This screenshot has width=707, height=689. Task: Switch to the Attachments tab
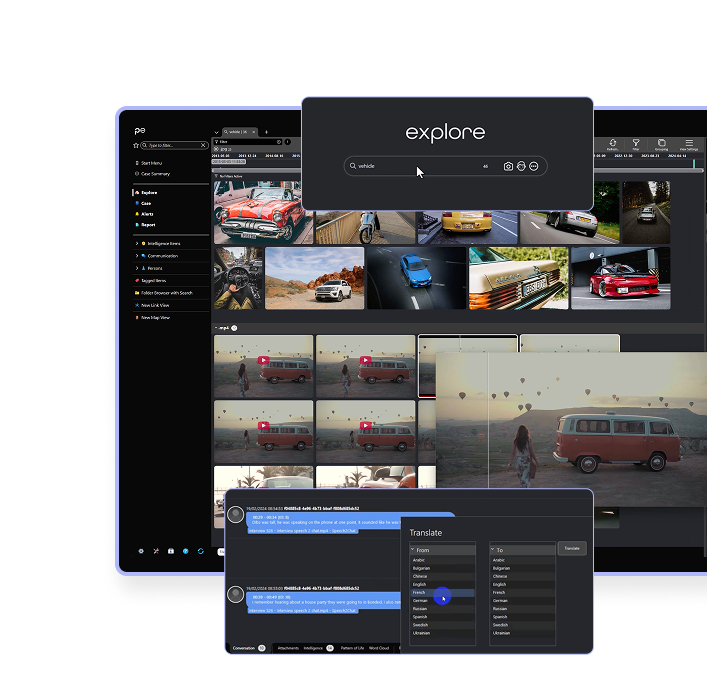click(x=287, y=648)
